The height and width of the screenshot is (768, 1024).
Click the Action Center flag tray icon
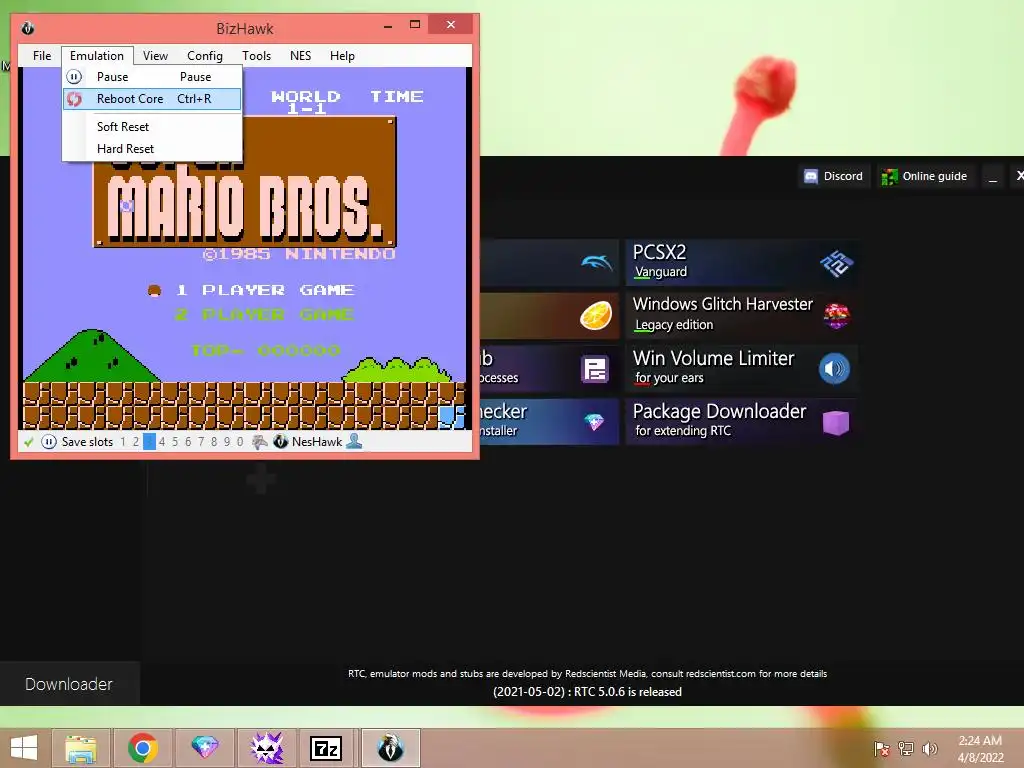pyautogui.click(x=882, y=749)
